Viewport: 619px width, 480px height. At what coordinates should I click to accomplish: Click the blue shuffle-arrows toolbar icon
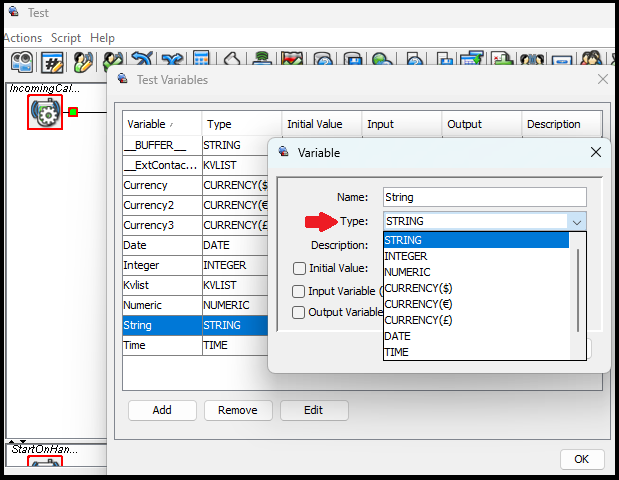pos(173,58)
